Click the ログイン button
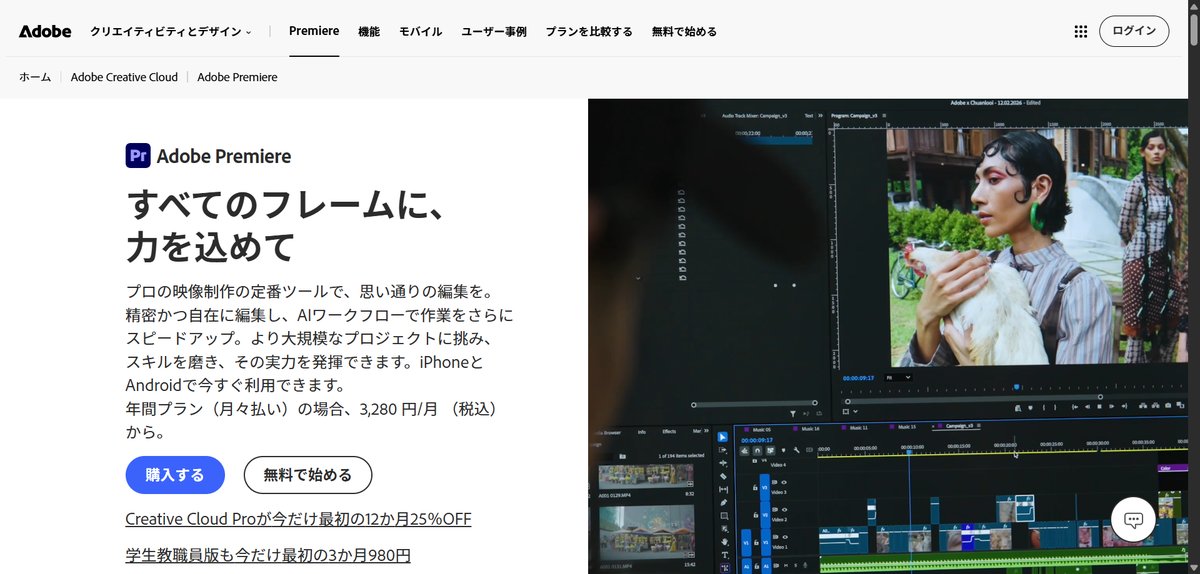The height and width of the screenshot is (574, 1200). pos(1134,31)
